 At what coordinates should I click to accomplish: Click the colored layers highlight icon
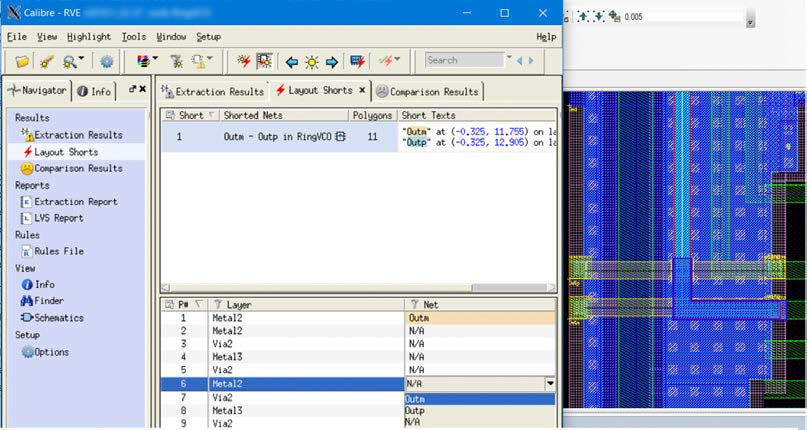143,62
